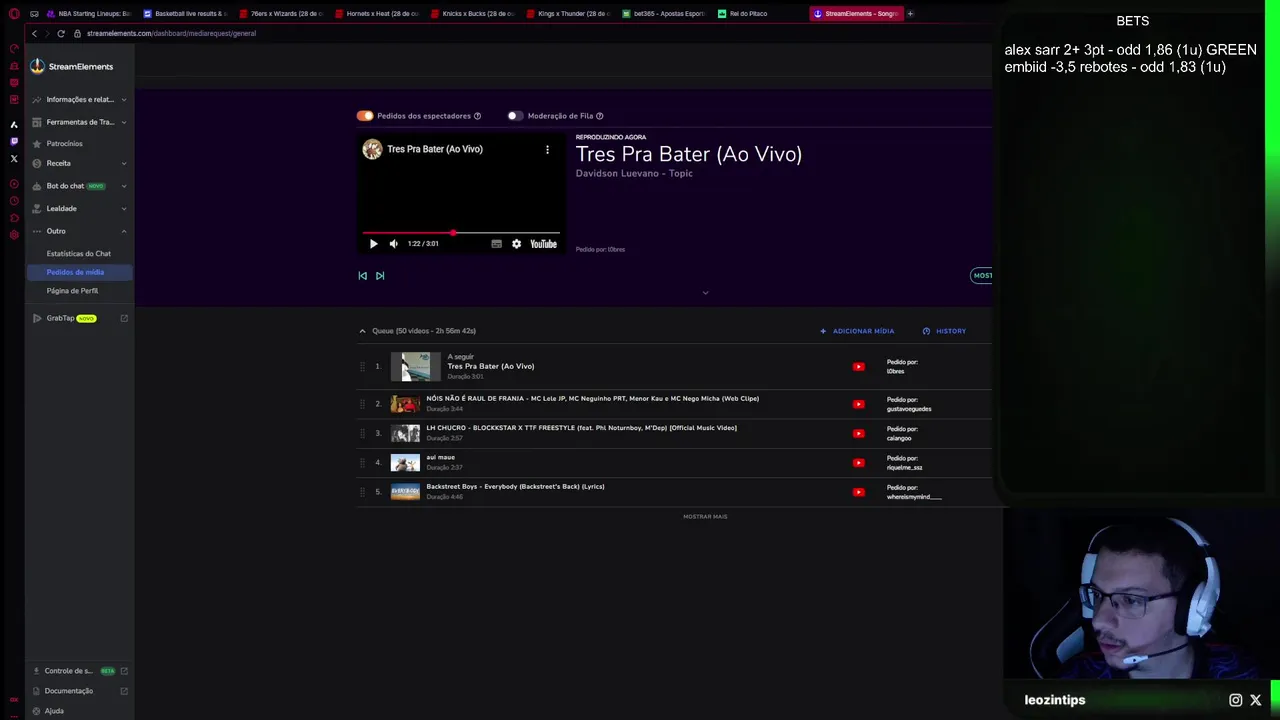
Task: Open YouTube link for Tres Pra Bater row
Action: click(x=858, y=367)
